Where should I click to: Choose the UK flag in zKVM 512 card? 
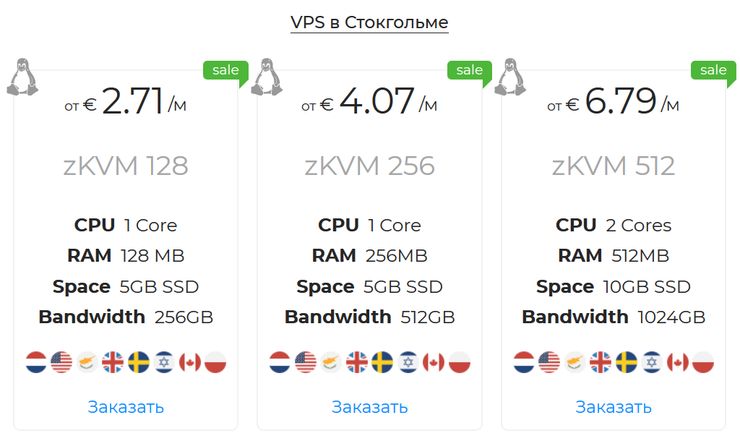pyautogui.click(x=600, y=362)
